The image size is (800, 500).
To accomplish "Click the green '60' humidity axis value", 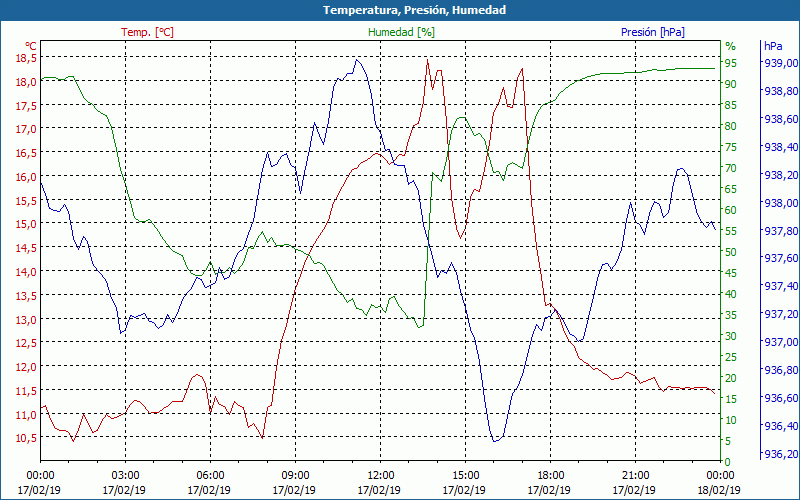I will pyautogui.click(x=731, y=210).
